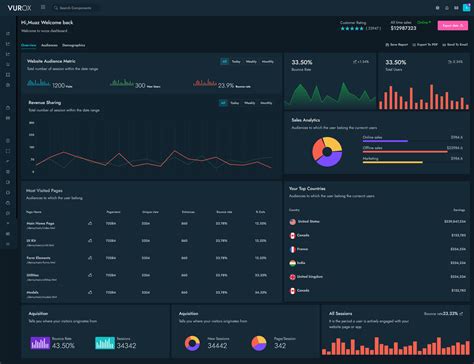This screenshot has width=474, height=364.
Task: Select Monthly filter in Website Audience Metric
Action: pyautogui.click(x=267, y=61)
